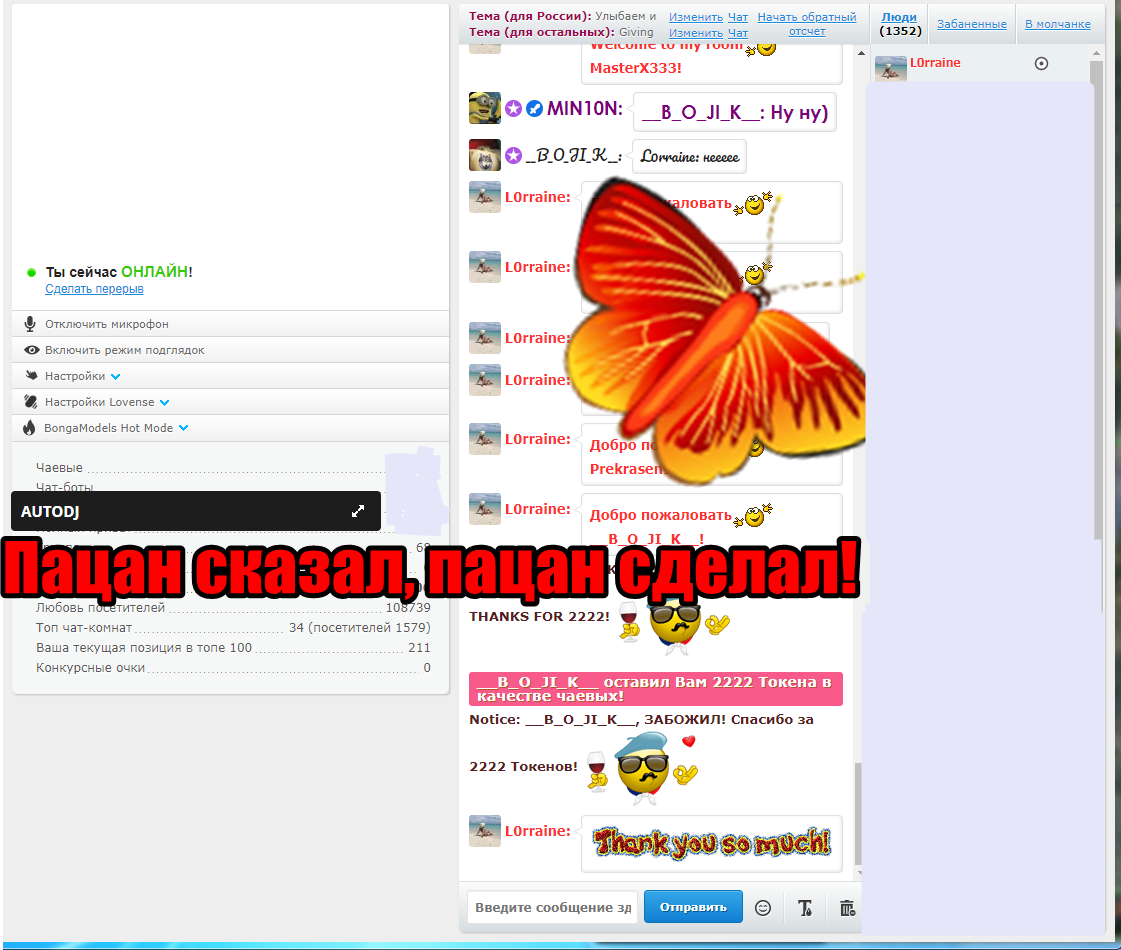
Task: Expand the AUTODJ panel with arrows icon
Action: tap(358, 511)
